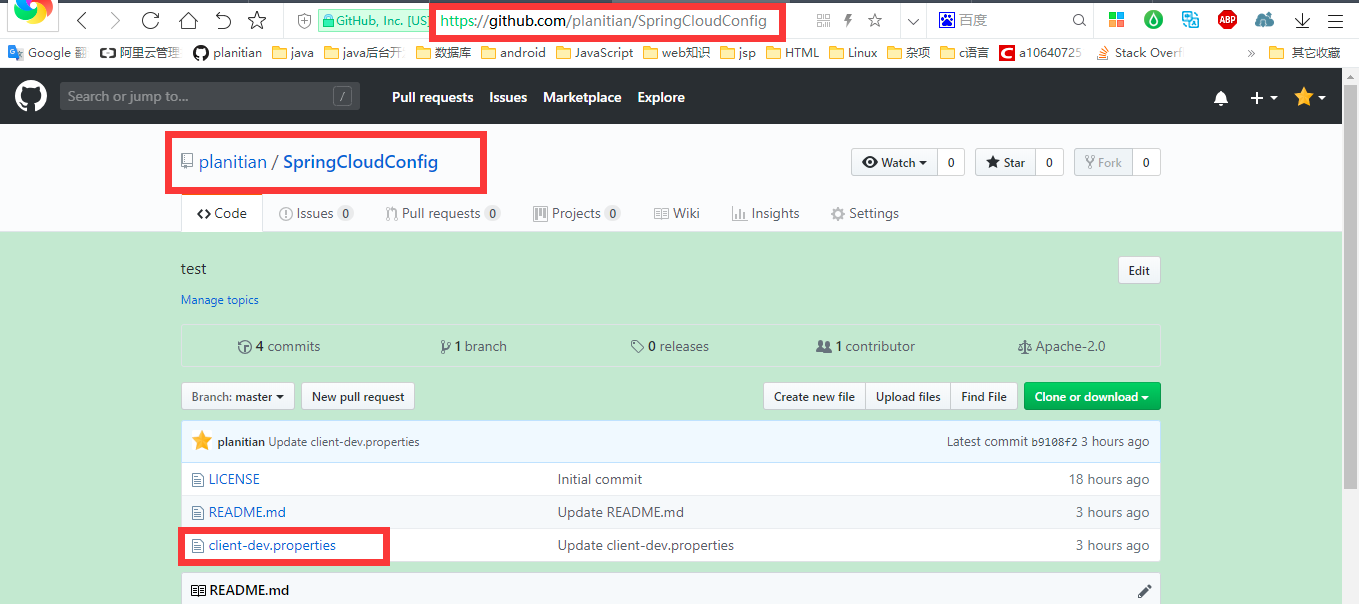The width and height of the screenshot is (1359, 604).
Task: Open the browser hamburger menu
Action: 1334,20
